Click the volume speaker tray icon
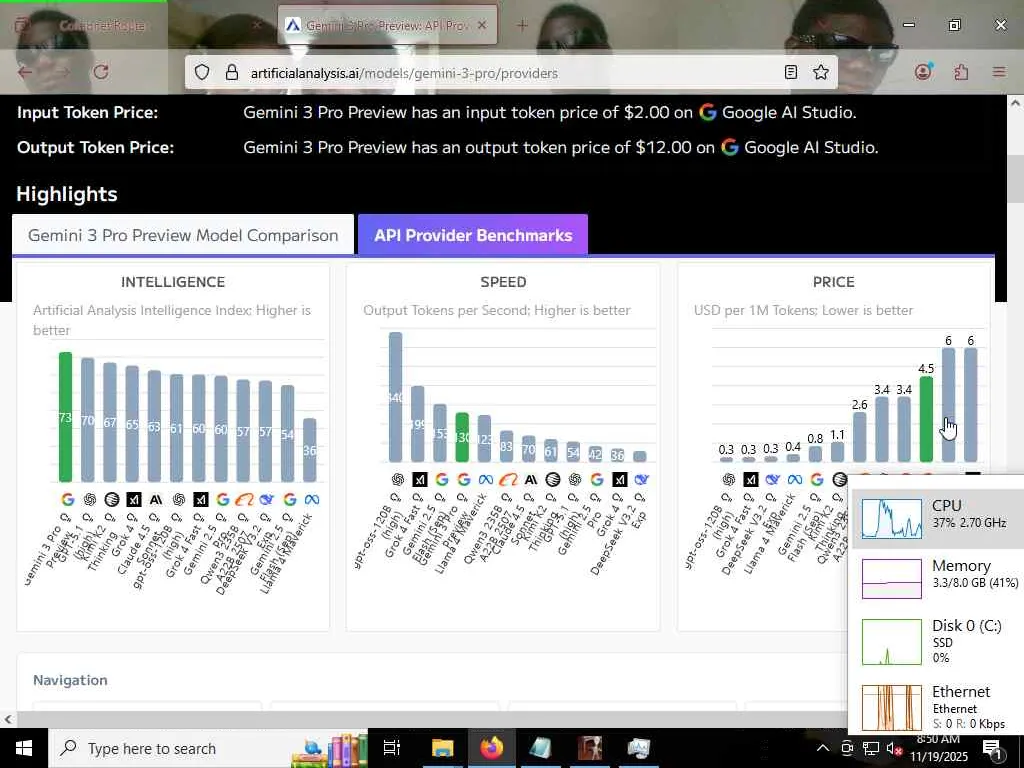The height and width of the screenshot is (768, 1024). pos(894,748)
